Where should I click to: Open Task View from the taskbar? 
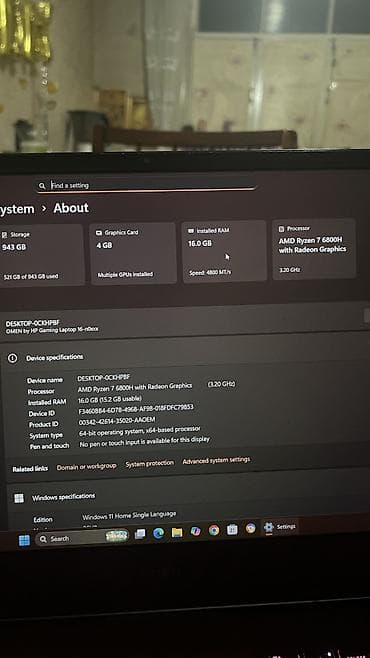140,534
